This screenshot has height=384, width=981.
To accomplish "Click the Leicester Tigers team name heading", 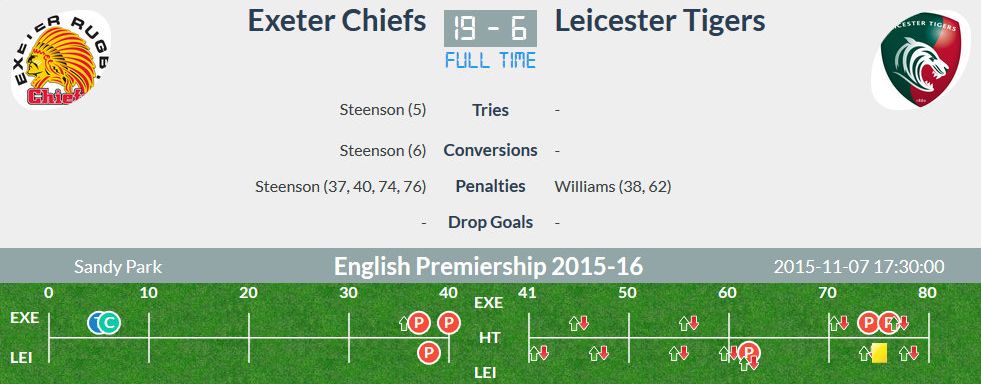I will tap(660, 21).
